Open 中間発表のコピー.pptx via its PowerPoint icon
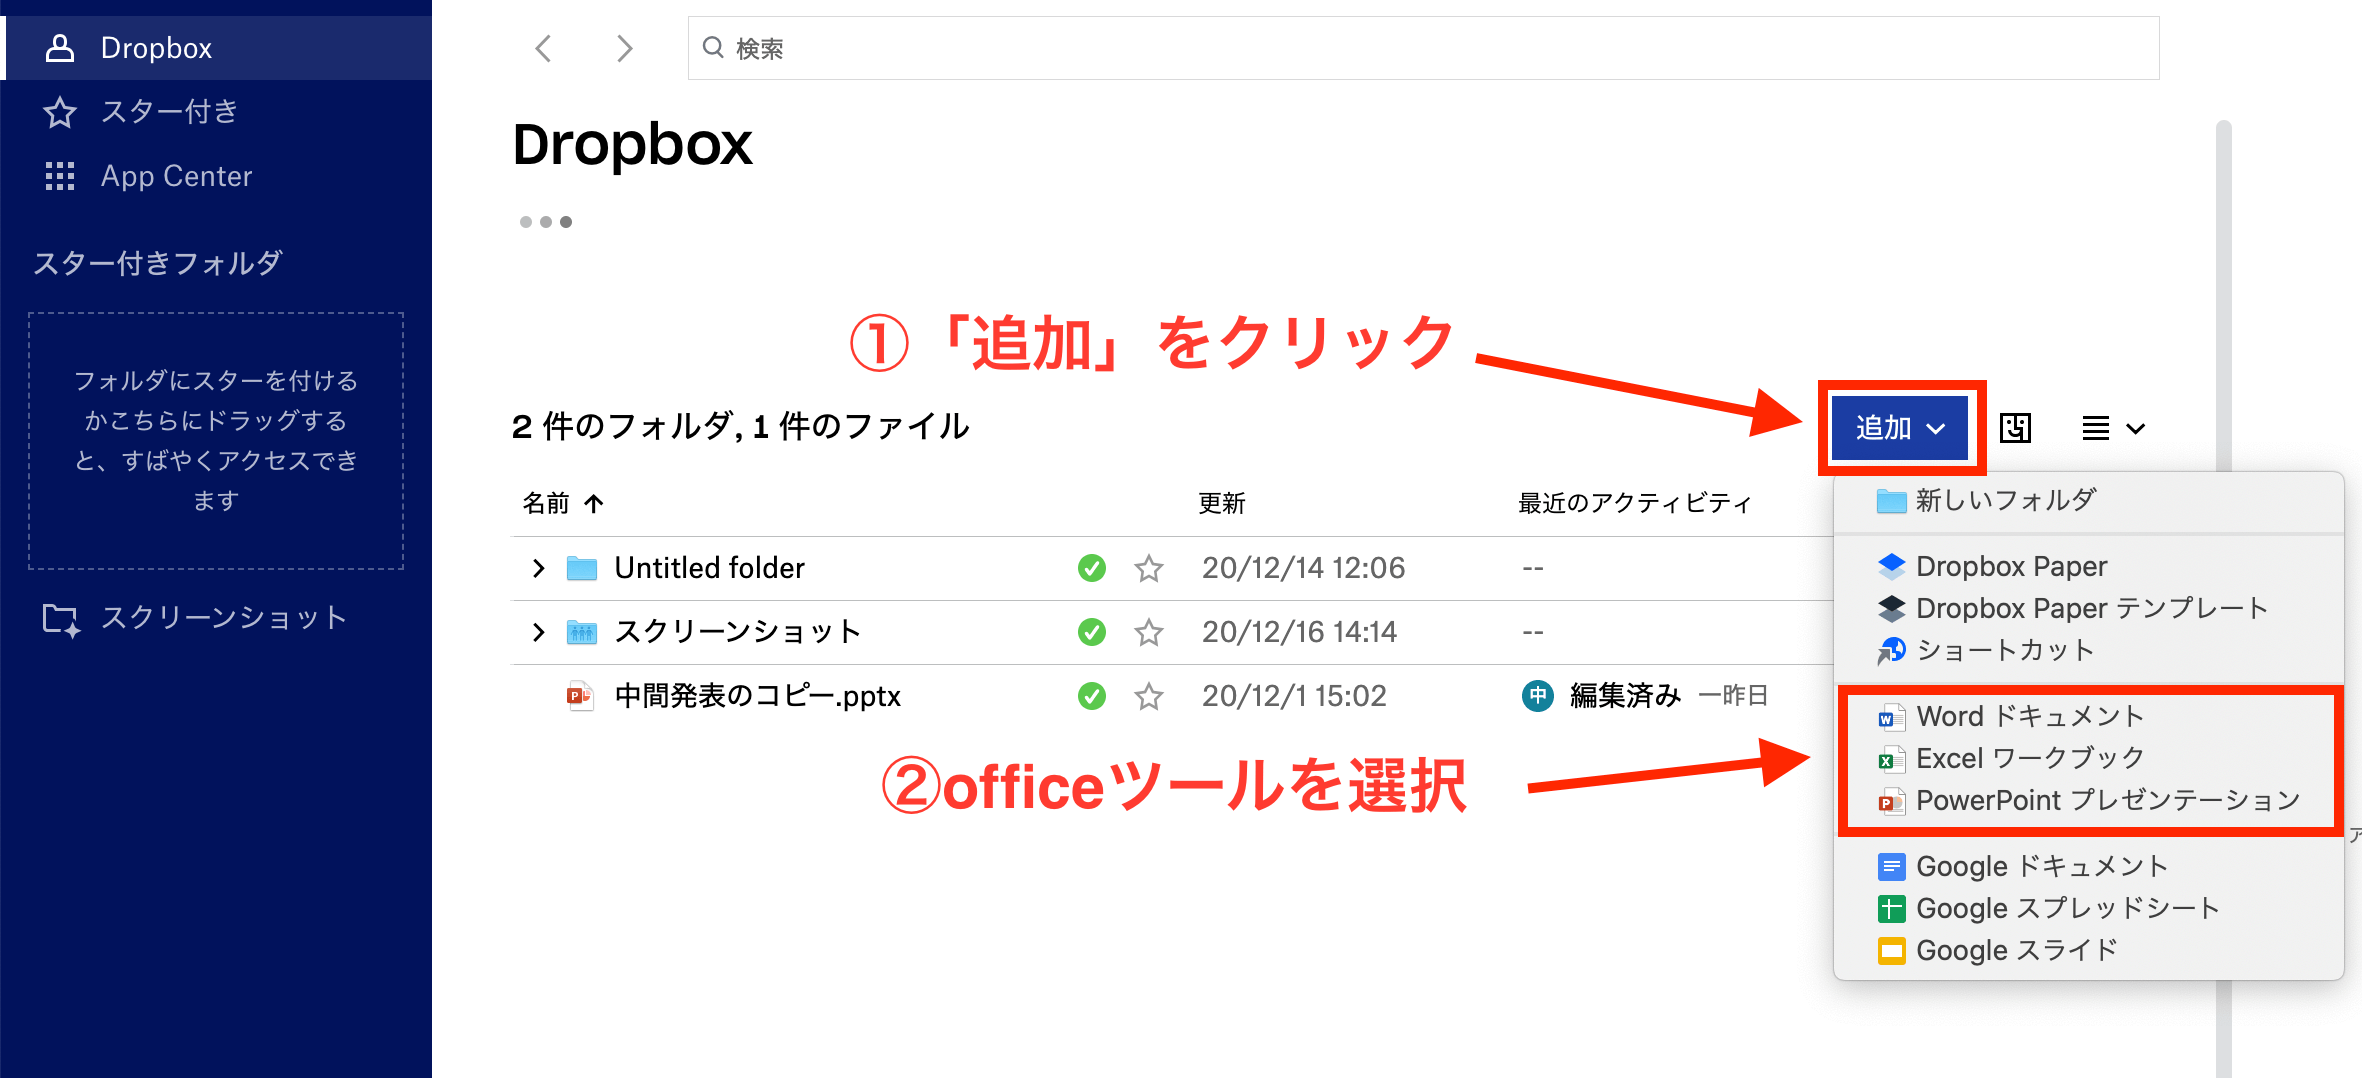 (581, 696)
